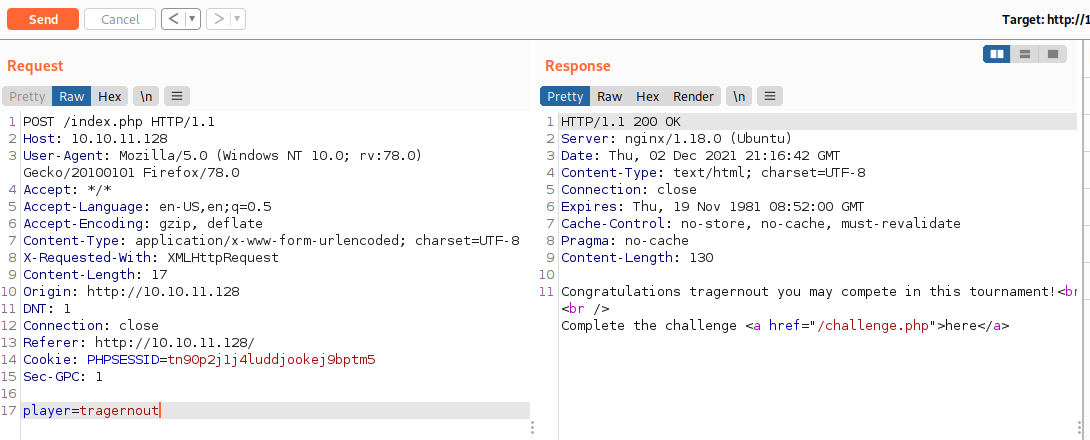The width and height of the screenshot is (1090, 440).
Task: Switch Response view to Render tab
Action: 693,97
